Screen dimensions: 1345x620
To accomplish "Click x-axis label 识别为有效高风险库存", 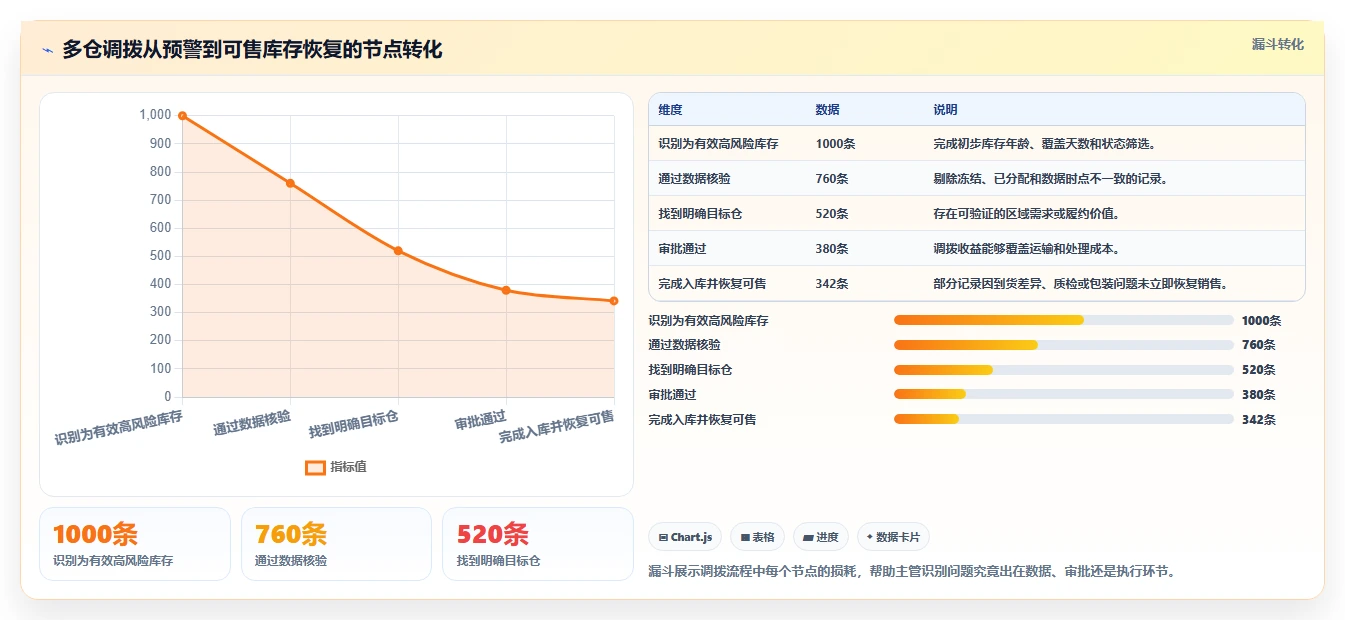I will [119, 427].
